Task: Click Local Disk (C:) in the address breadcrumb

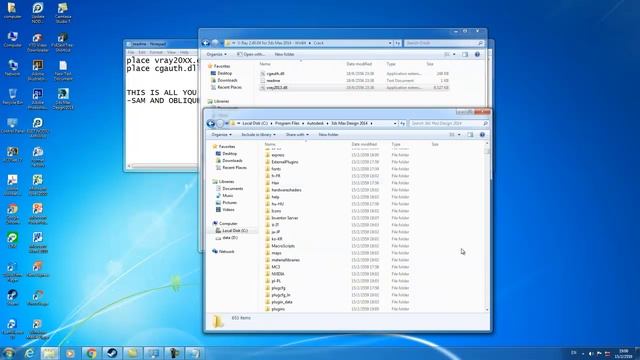Action: pyautogui.click(x=255, y=123)
